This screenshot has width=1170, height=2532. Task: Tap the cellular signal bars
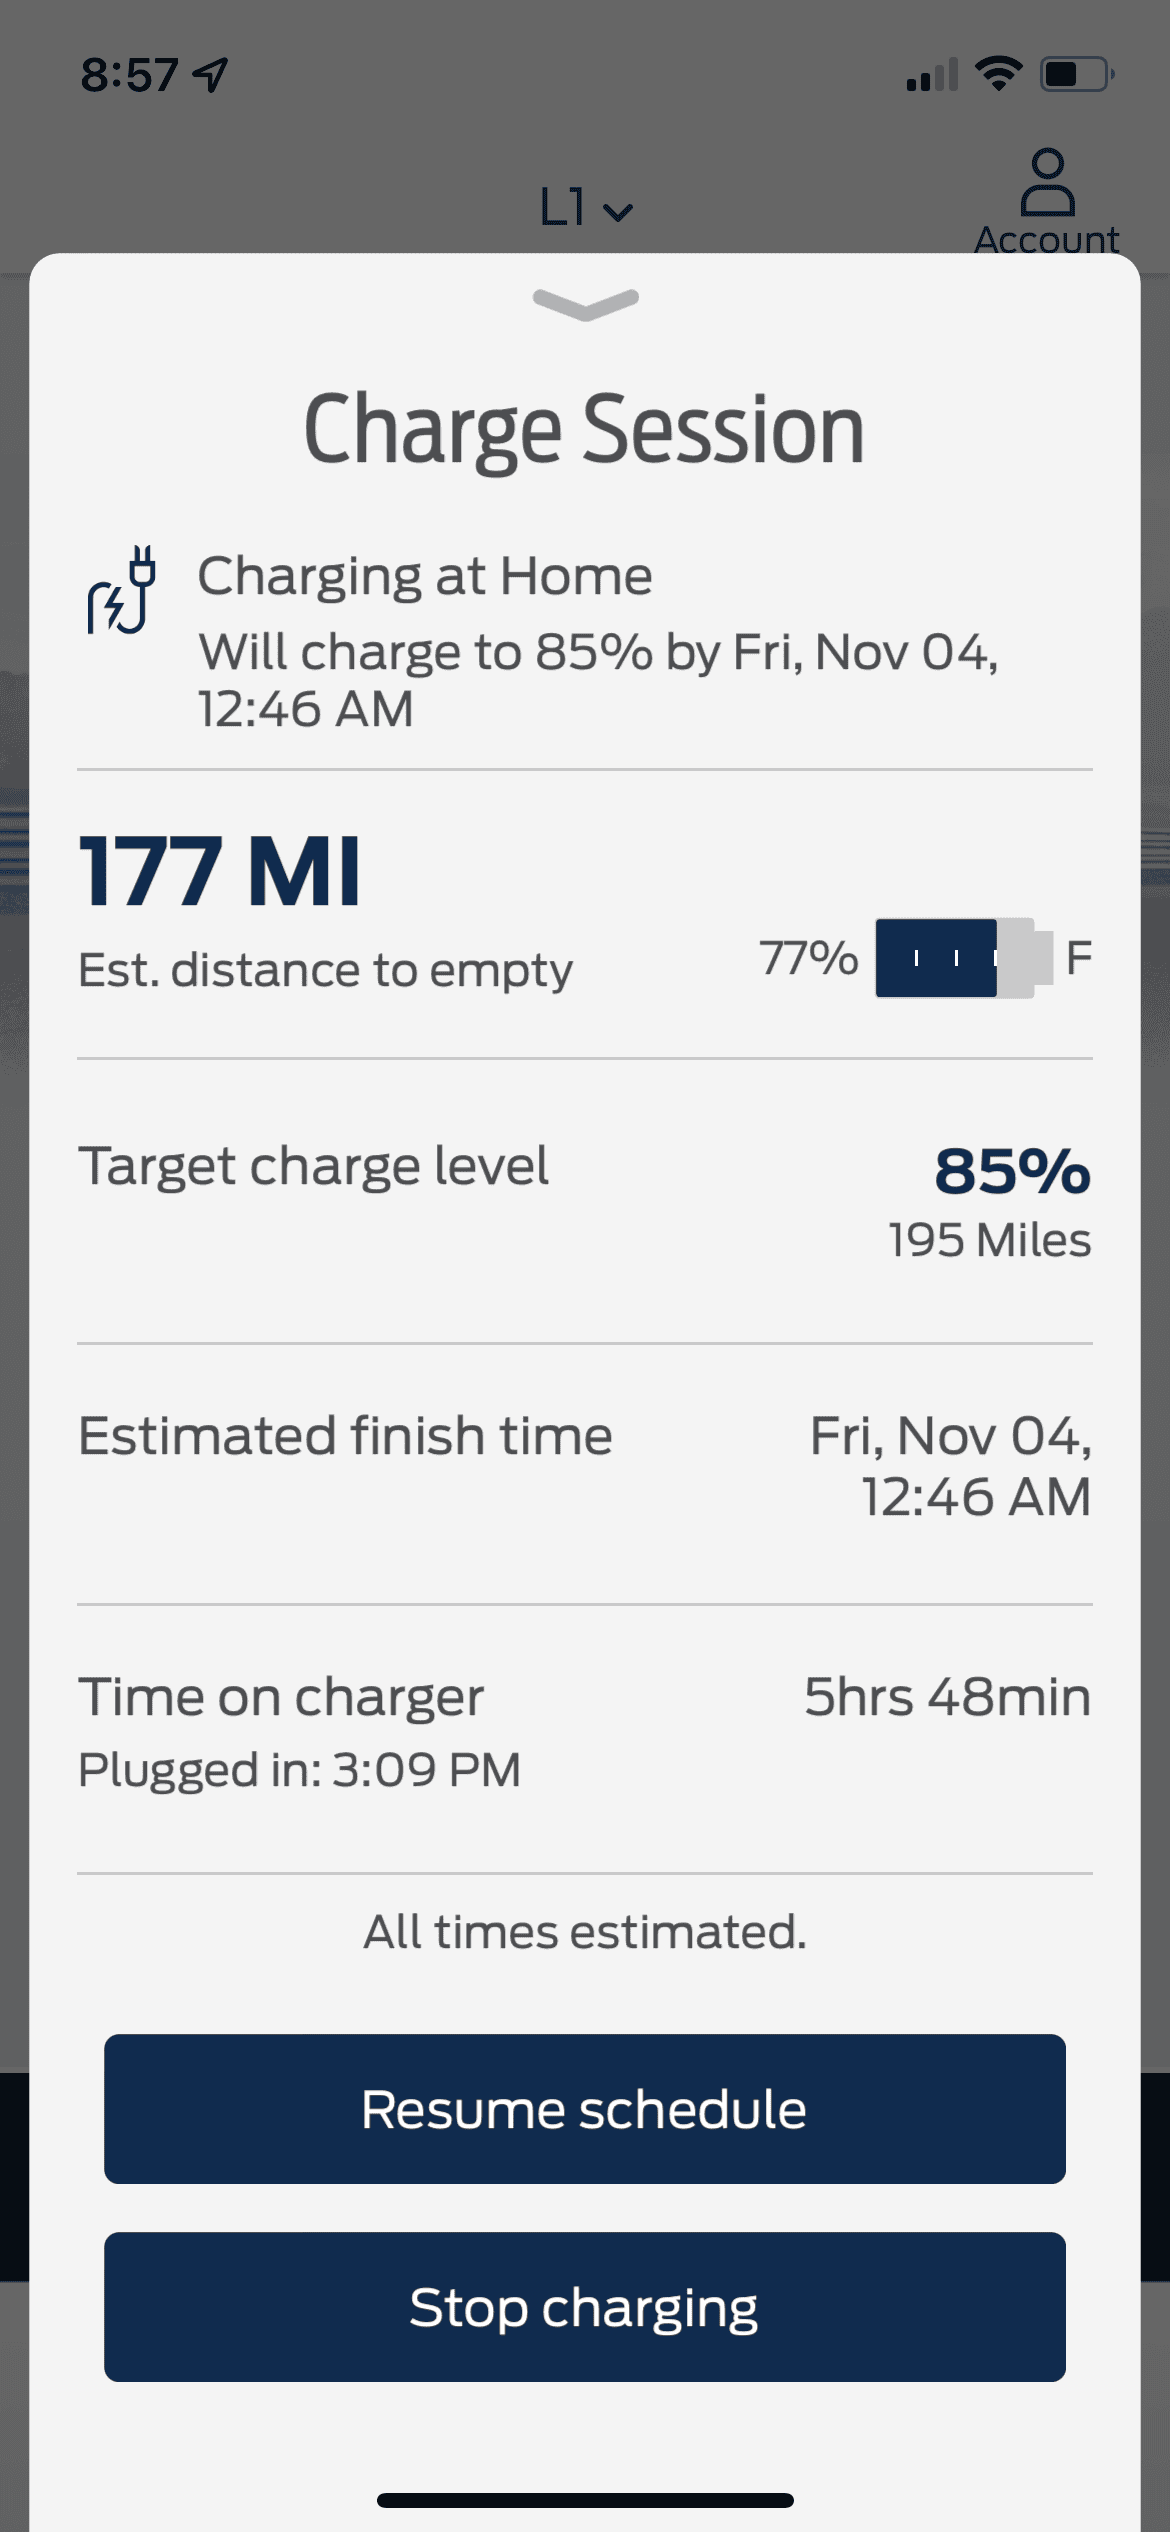(x=931, y=75)
